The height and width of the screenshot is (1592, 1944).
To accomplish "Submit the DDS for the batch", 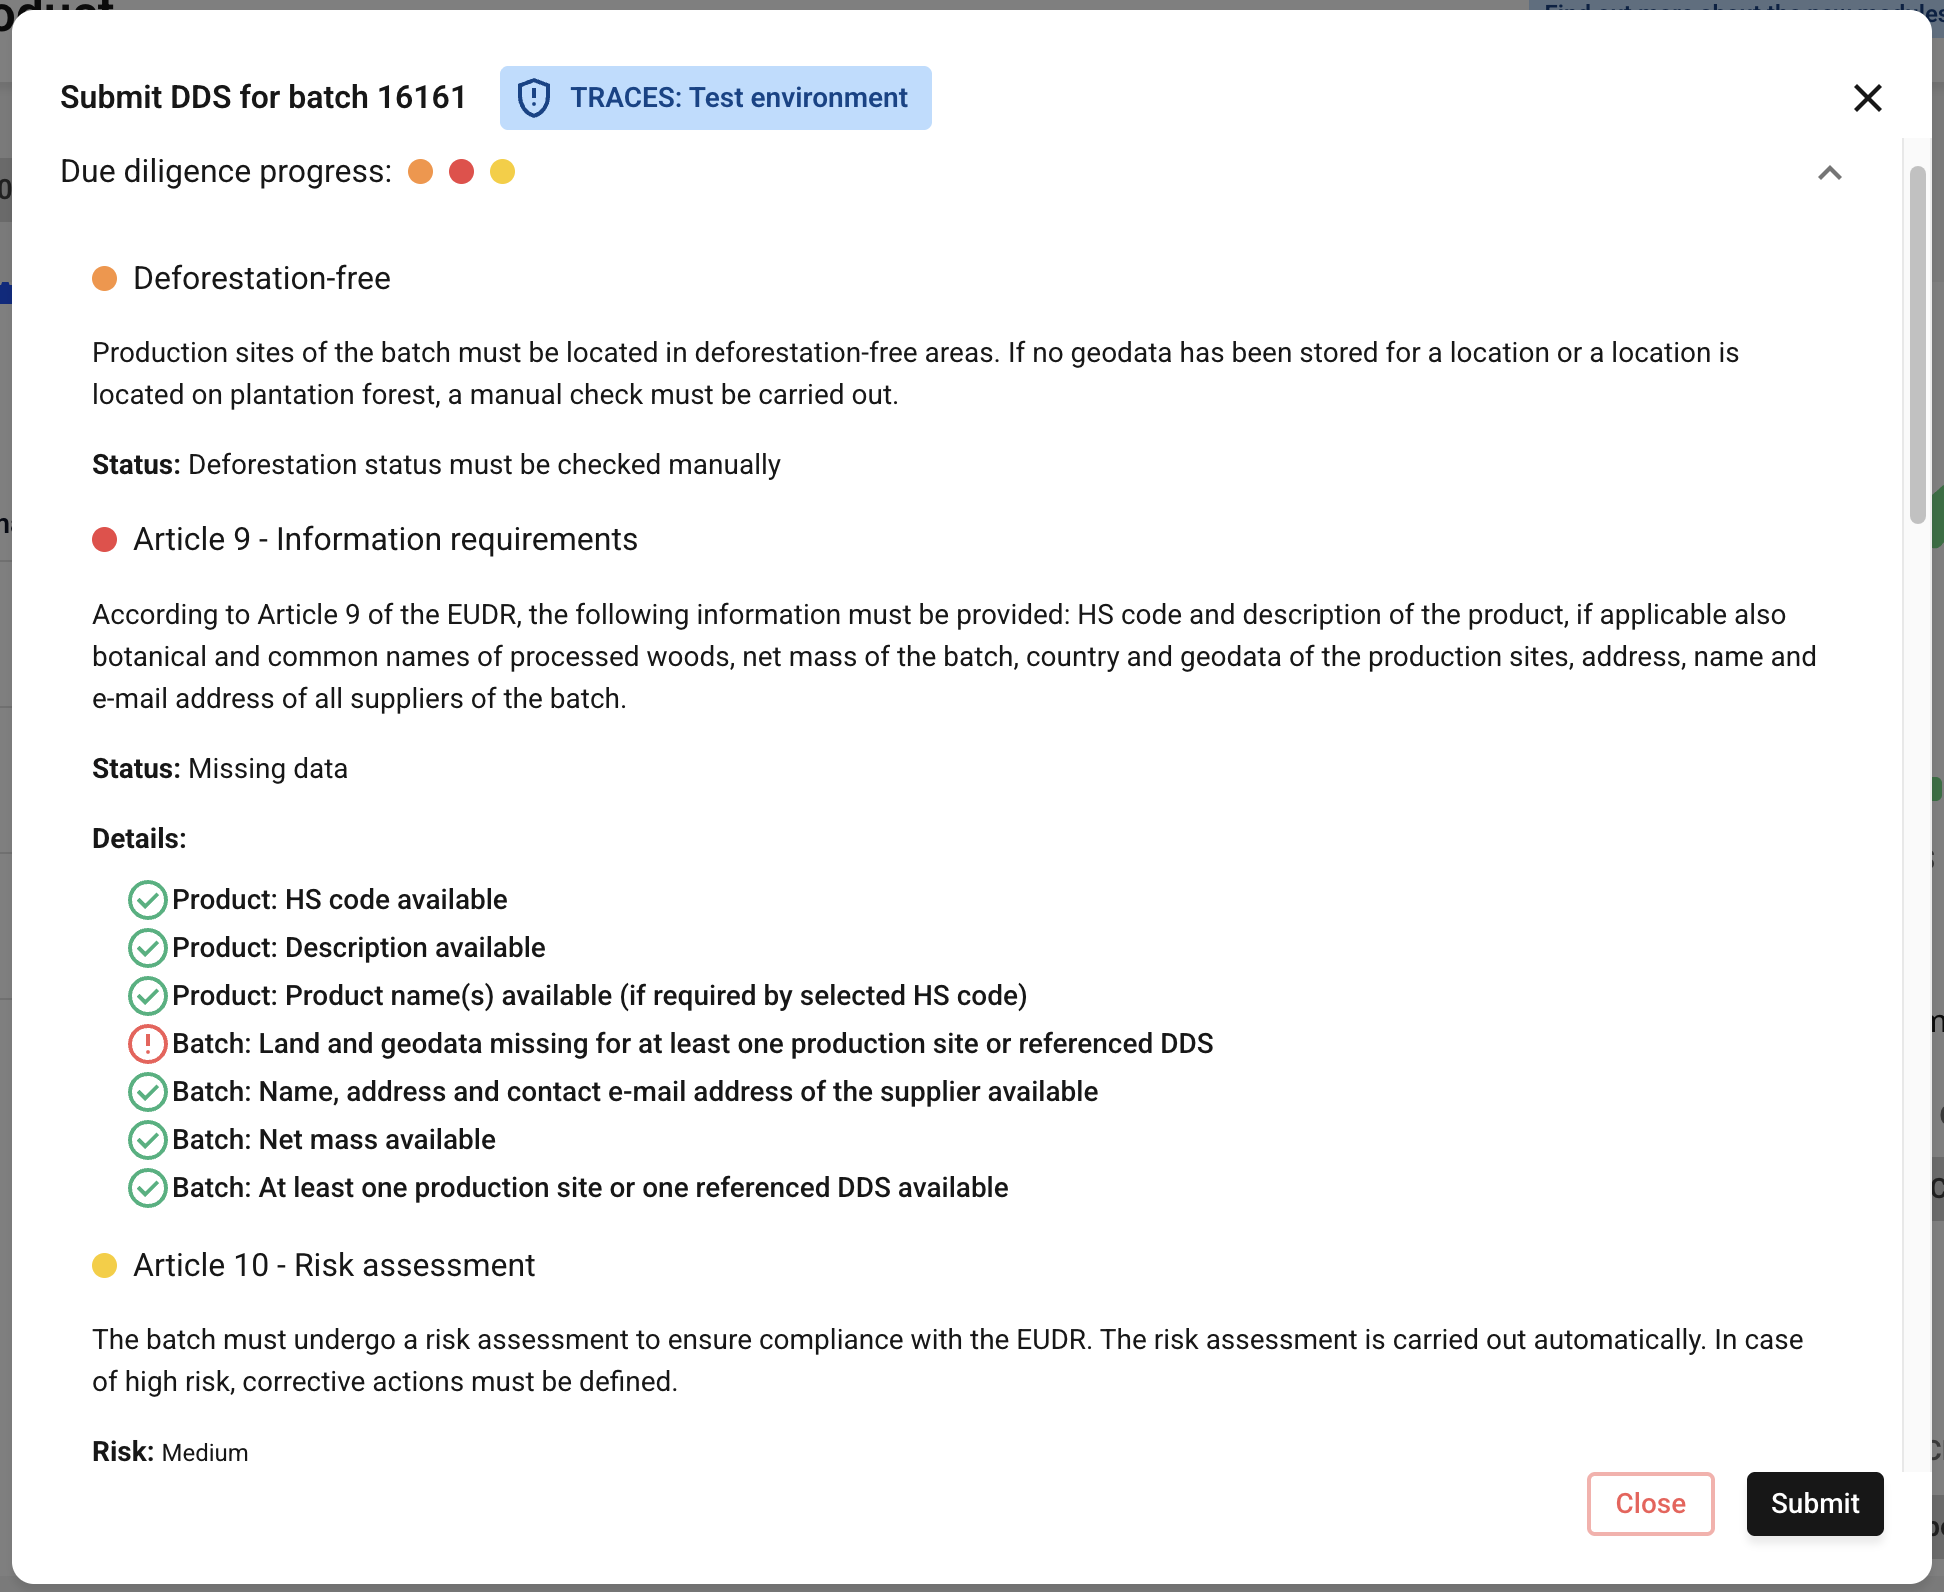I will click(x=1815, y=1504).
